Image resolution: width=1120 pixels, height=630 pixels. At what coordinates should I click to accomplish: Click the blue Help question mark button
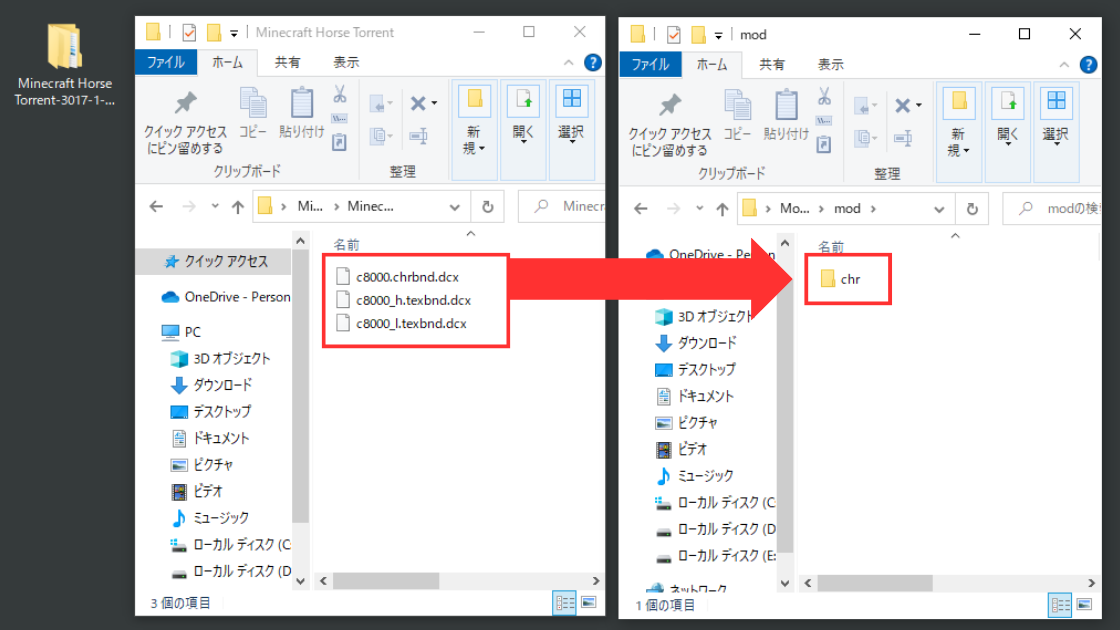(x=593, y=62)
